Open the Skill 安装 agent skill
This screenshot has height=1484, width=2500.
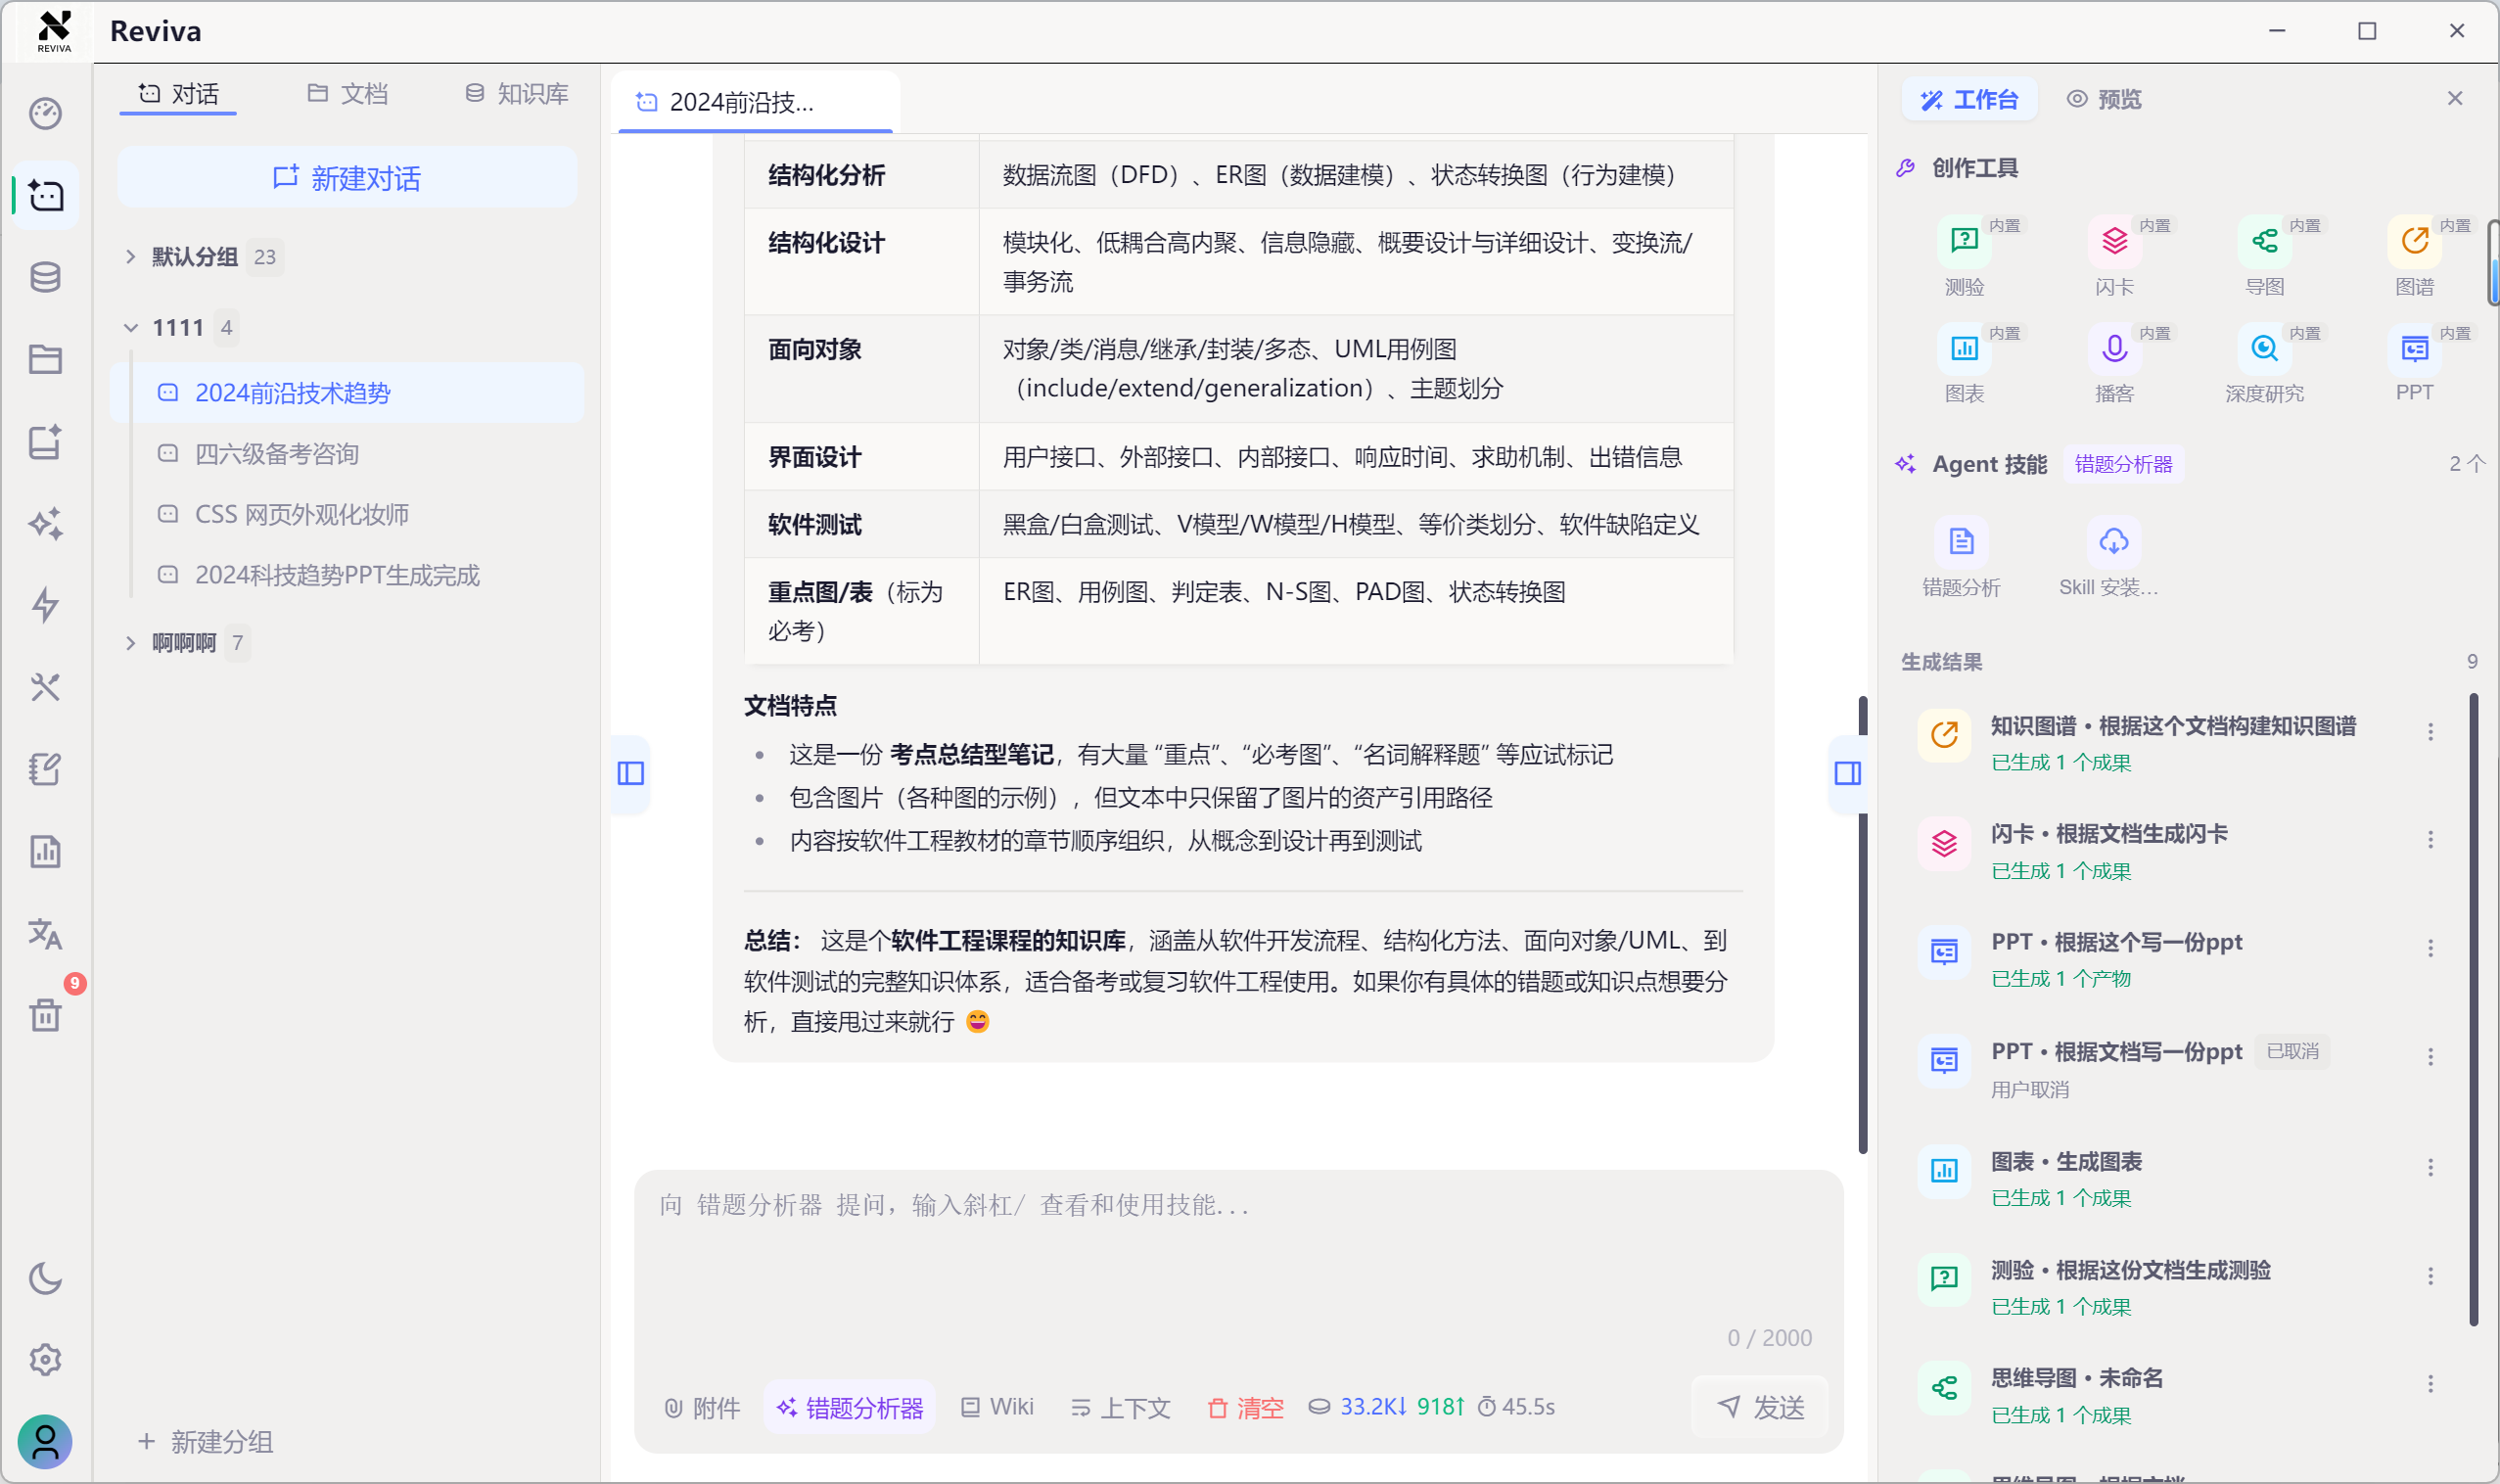[2109, 558]
